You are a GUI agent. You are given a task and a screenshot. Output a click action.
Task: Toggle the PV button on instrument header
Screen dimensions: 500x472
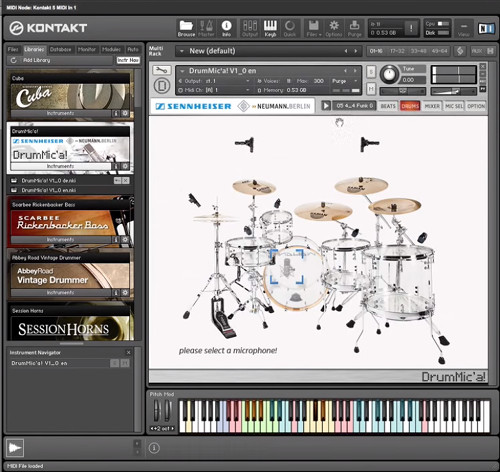pos(483,89)
